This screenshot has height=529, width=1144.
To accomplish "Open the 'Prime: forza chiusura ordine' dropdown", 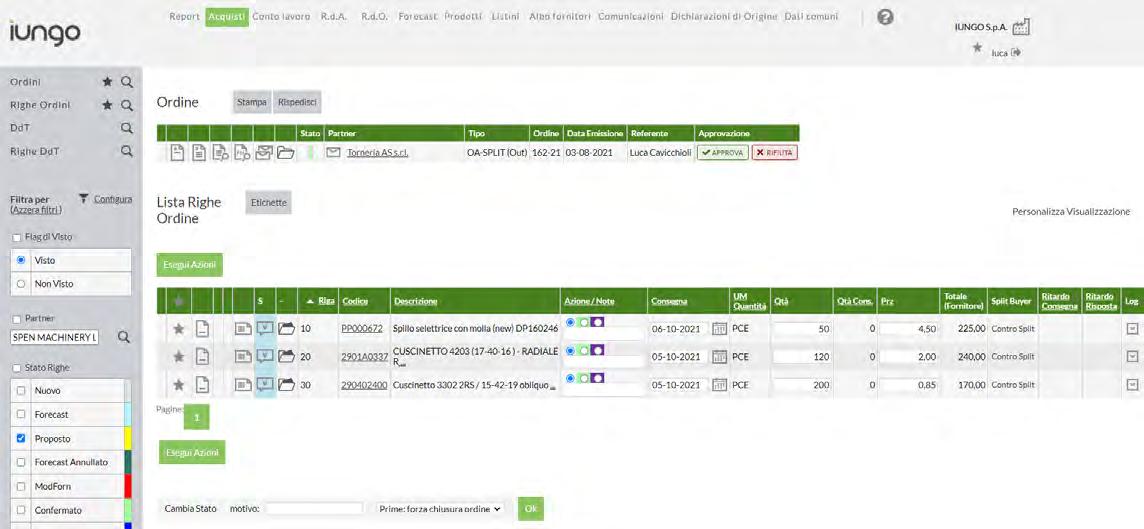I will (x=438, y=509).
